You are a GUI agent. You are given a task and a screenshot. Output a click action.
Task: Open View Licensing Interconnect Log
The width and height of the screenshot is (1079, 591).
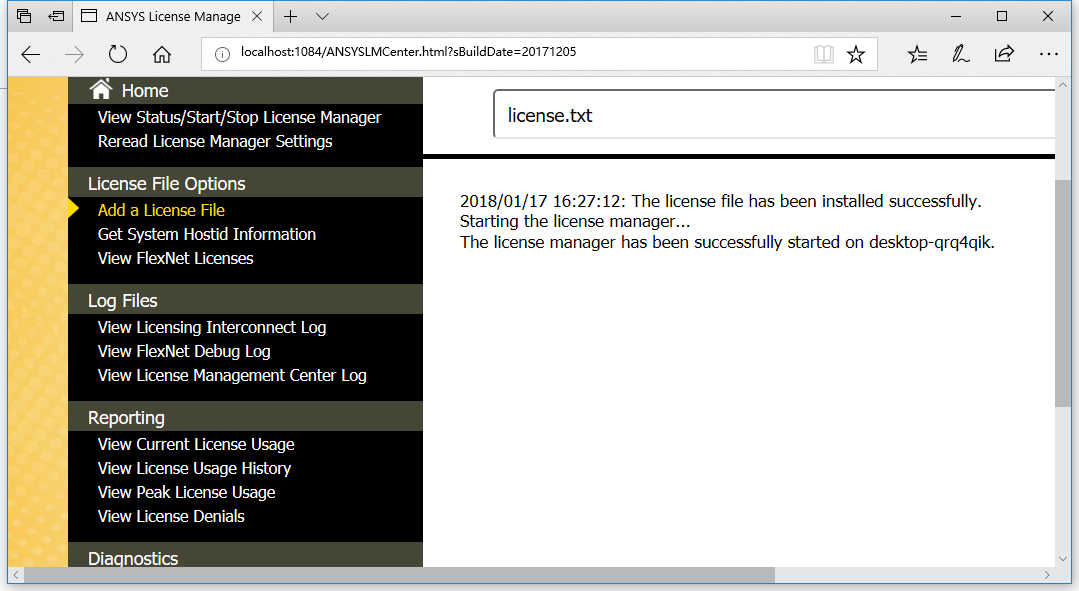click(x=212, y=327)
